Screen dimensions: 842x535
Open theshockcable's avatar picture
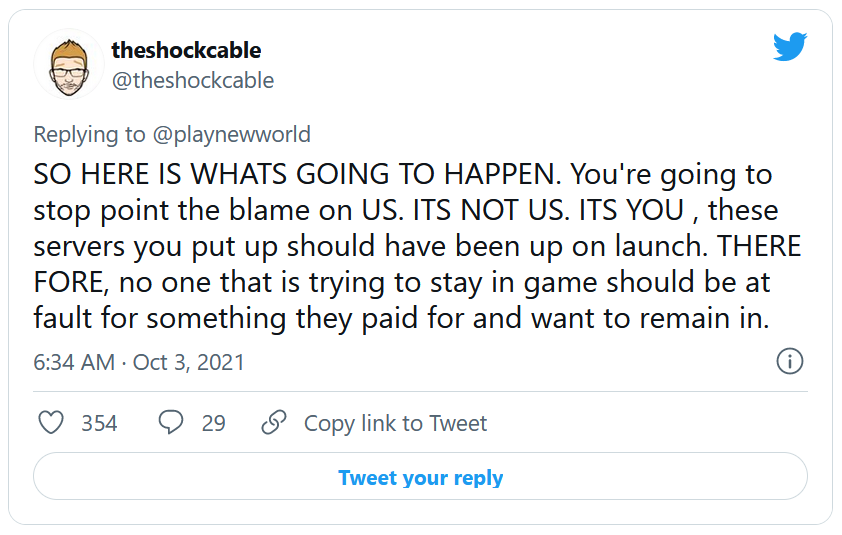67,65
